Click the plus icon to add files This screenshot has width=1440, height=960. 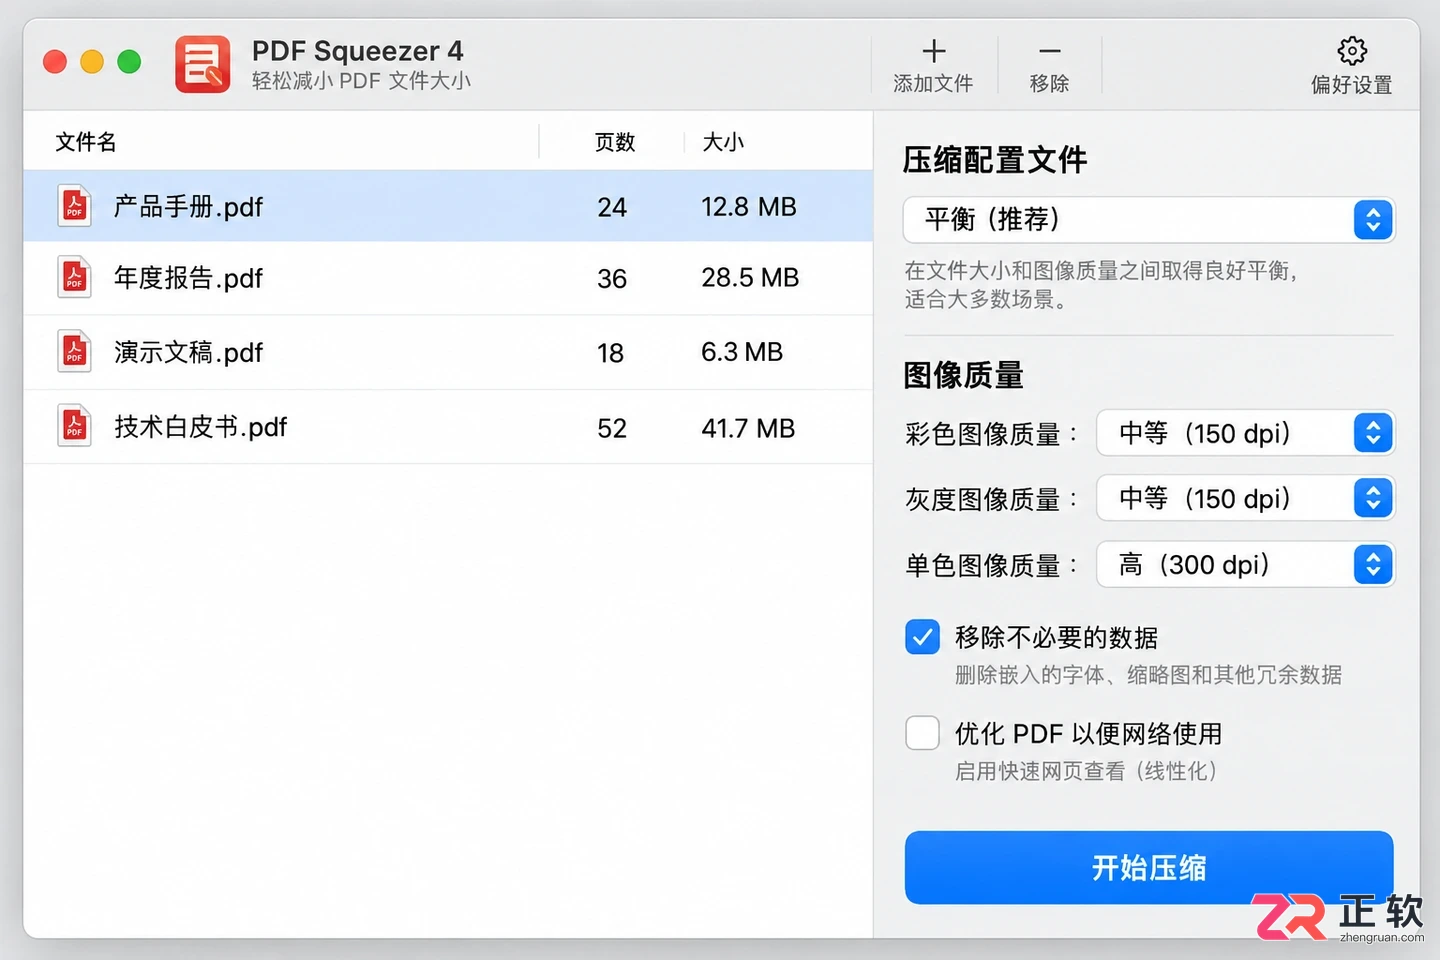click(x=933, y=51)
